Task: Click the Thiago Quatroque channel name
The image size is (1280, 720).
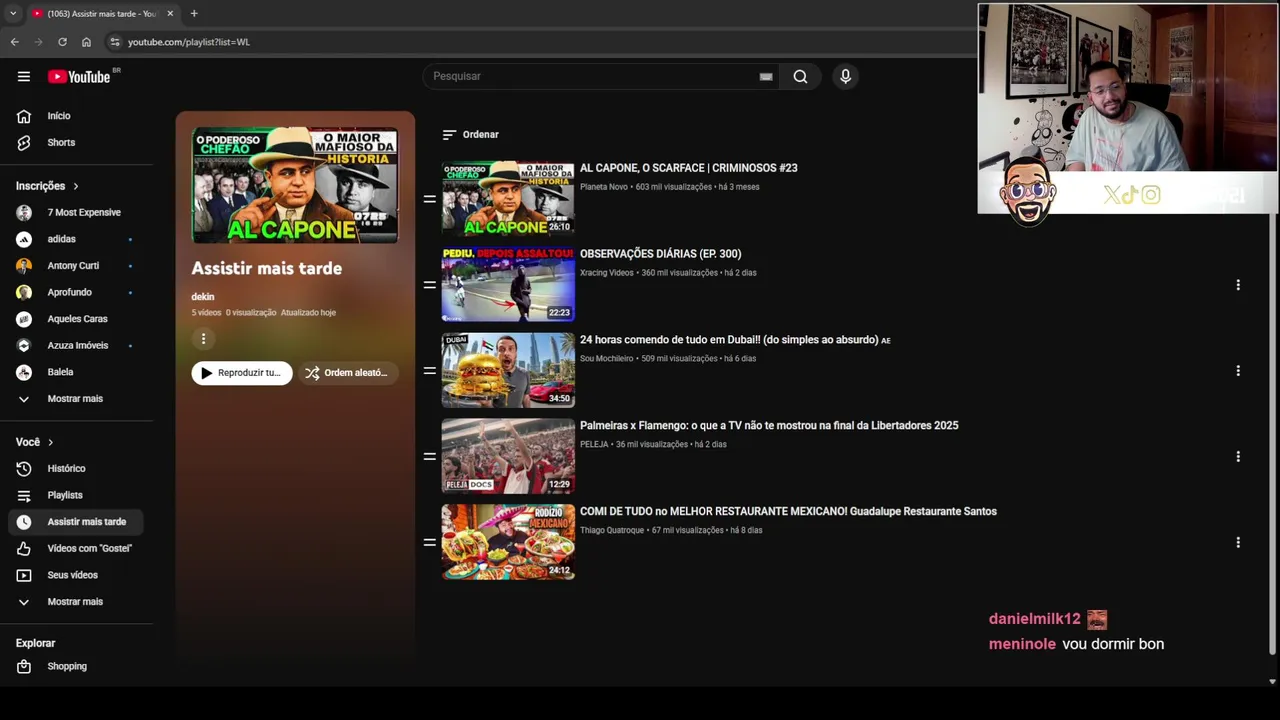Action: point(612,530)
